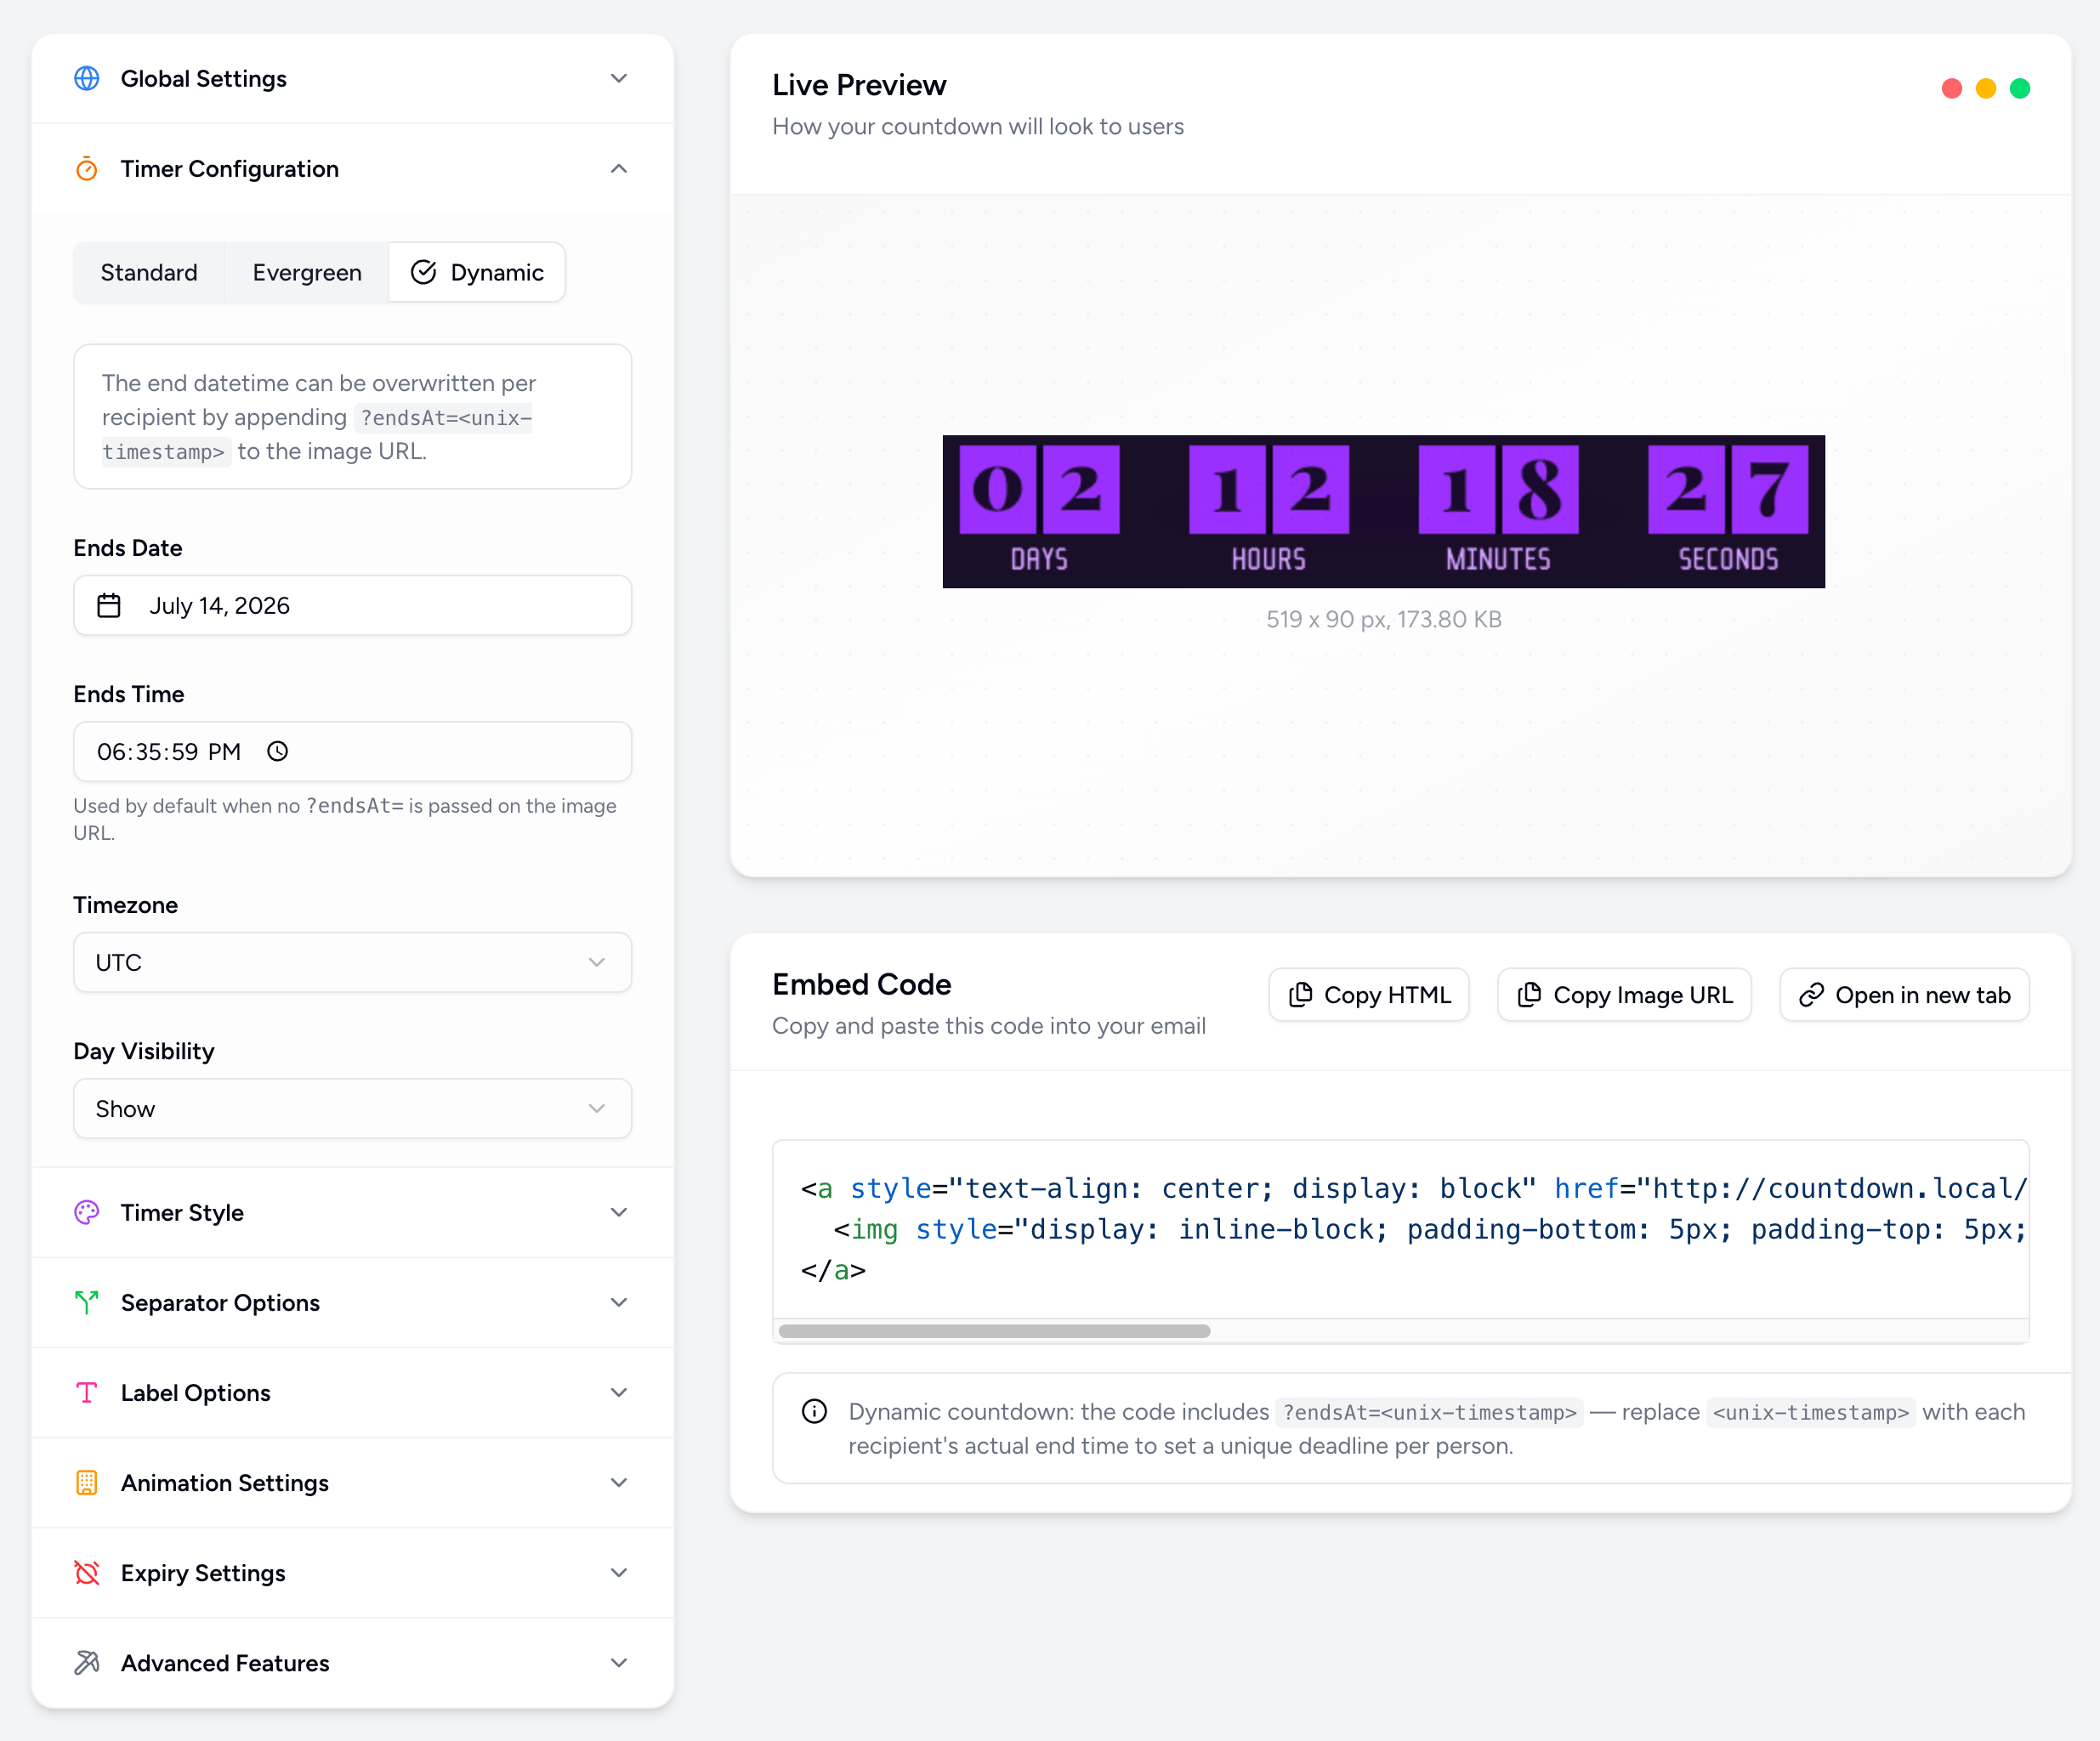Click the Copy Image URL button
2100x1741 pixels.
click(1624, 995)
